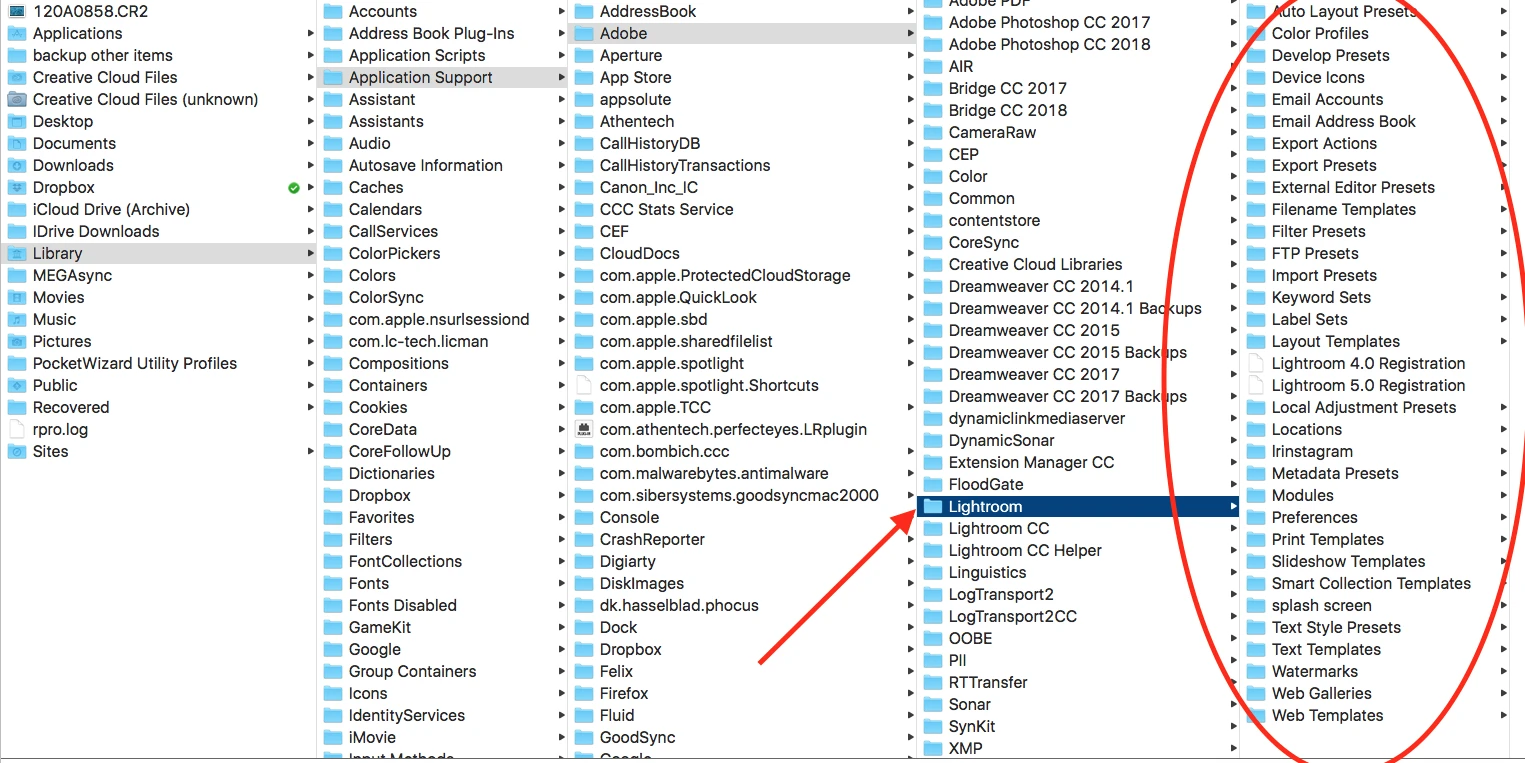Click the rpro.log document icon
The height and width of the screenshot is (763, 1525).
tap(16, 429)
